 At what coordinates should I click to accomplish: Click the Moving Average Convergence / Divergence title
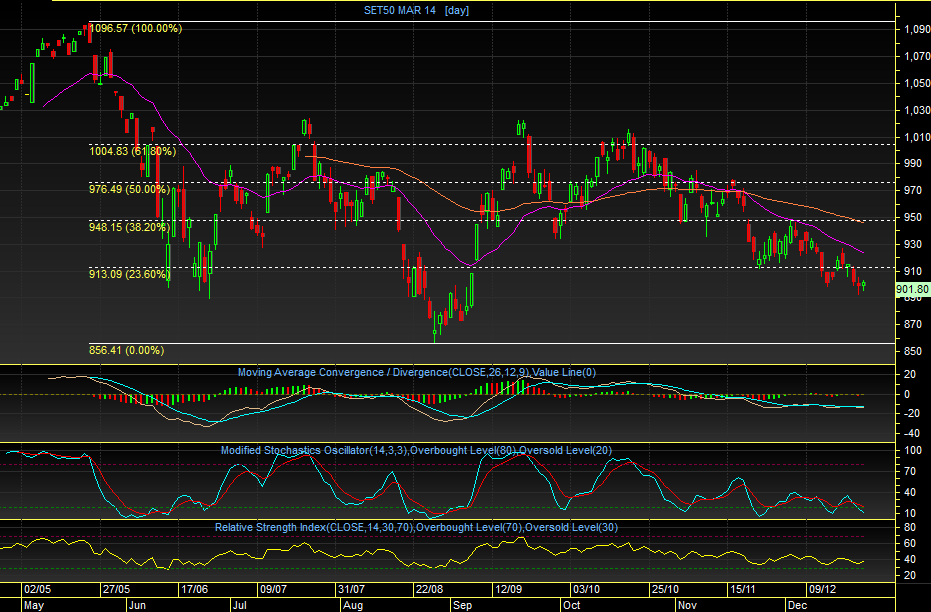[x=417, y=372]
